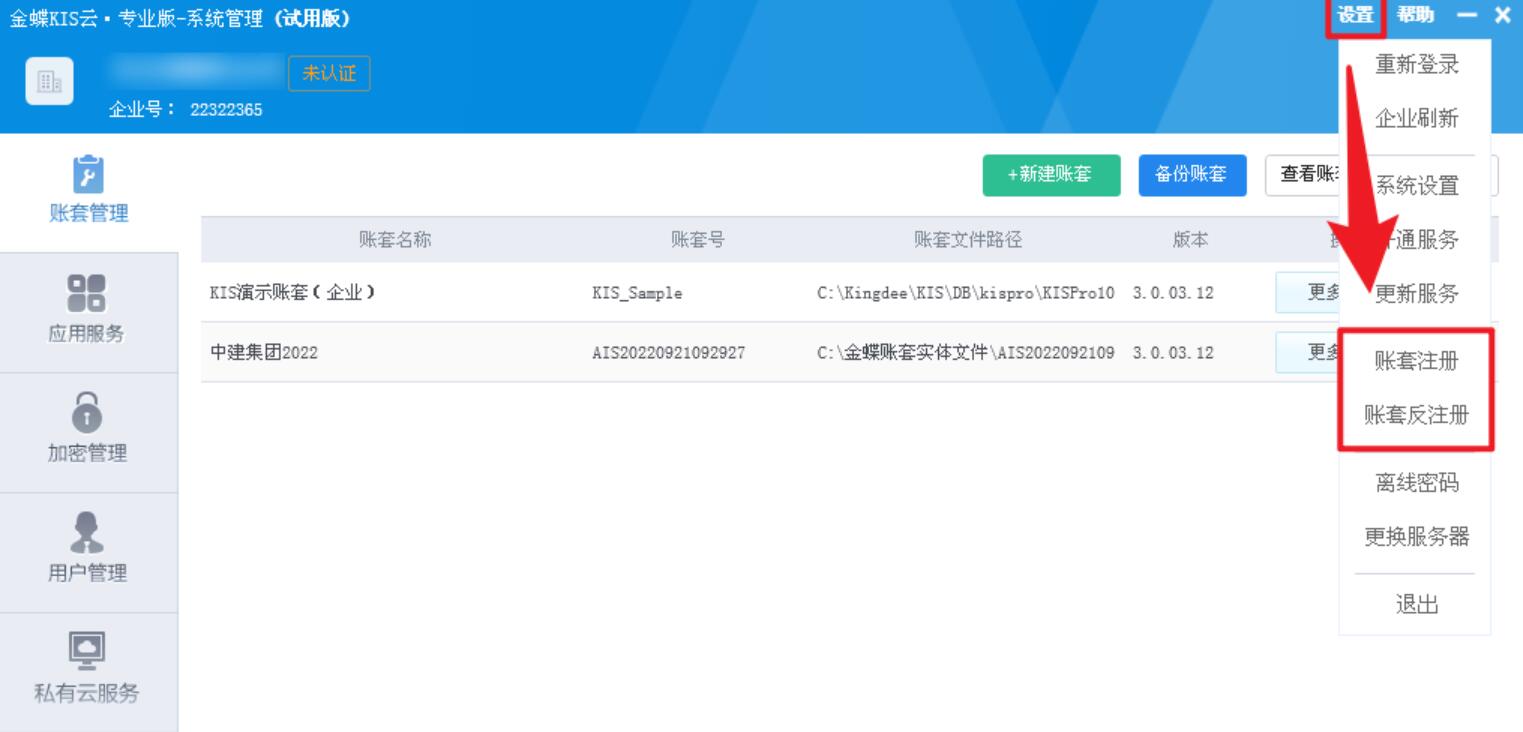Click the KIS_Sample account number cell
Screen dimensions: 1523x732
pos(638,293)
